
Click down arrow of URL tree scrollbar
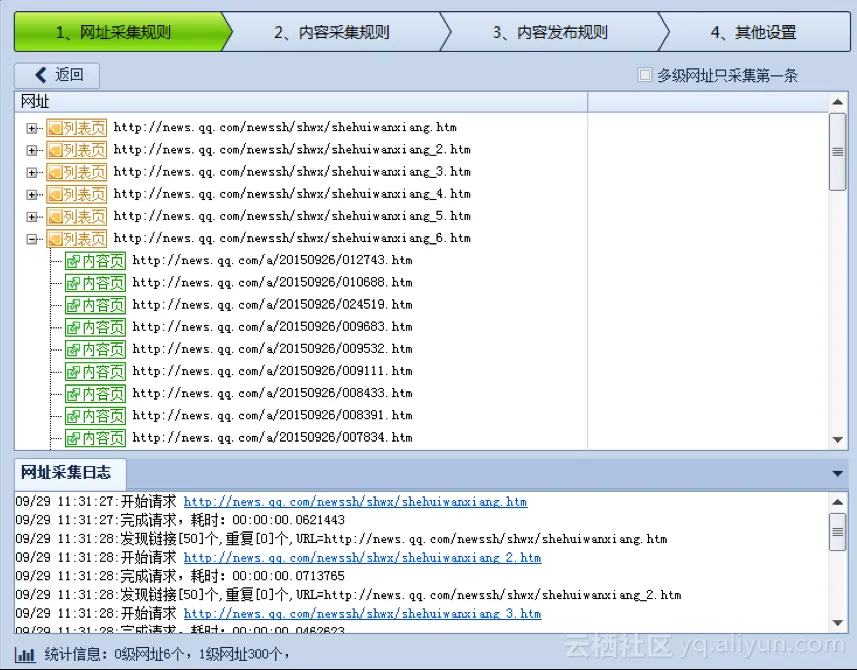(837, 439)
